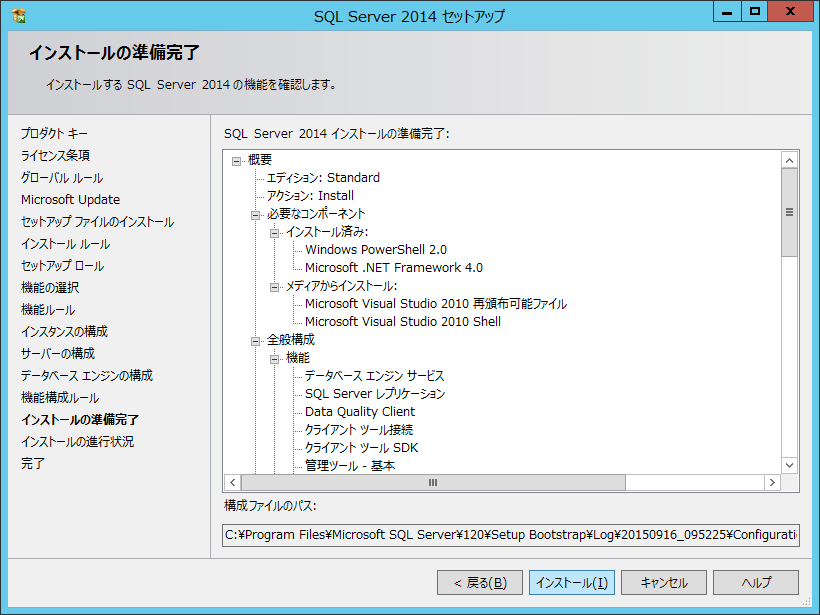820x615 pixels.
Task: Collapse the 全般構成 tree node
Action: click(256, 340)
